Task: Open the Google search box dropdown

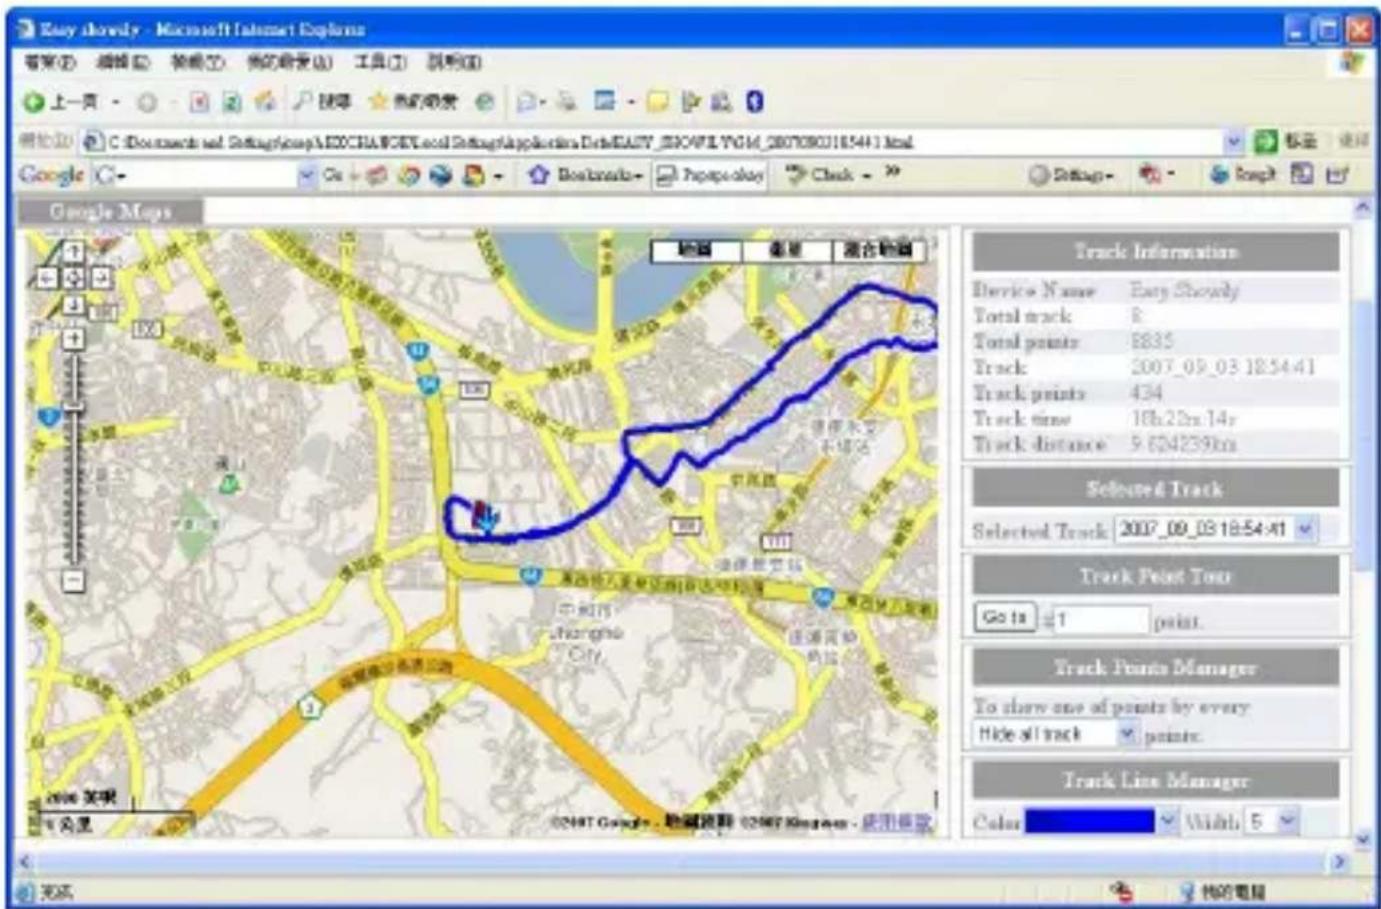Action: click(306, 175)
